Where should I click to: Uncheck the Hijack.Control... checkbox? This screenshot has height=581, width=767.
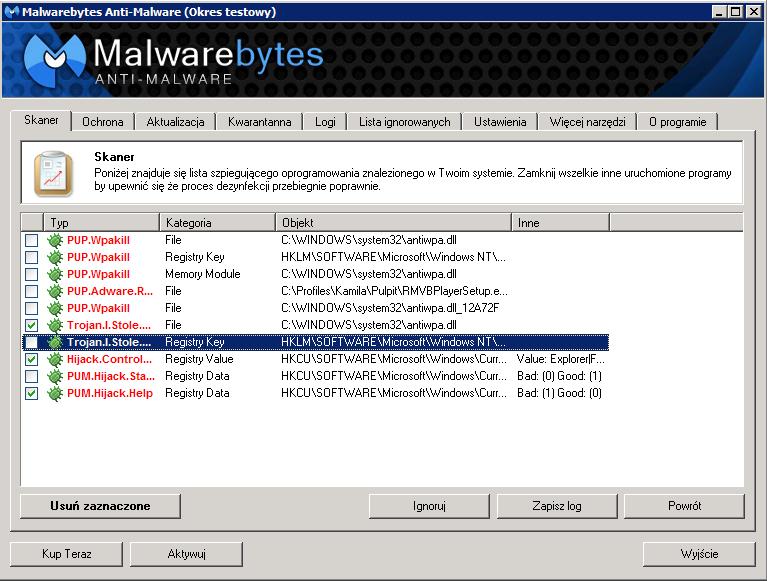click(31, 359)
